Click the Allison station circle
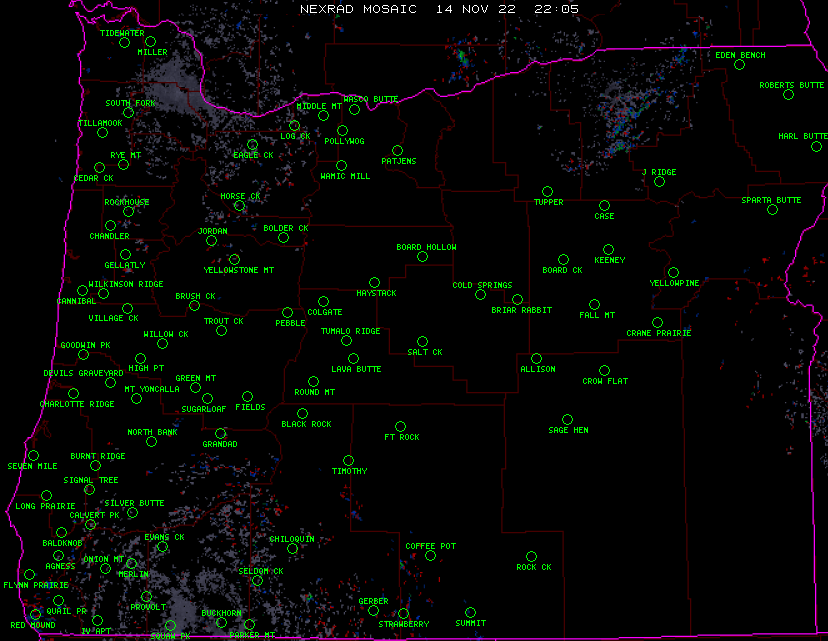 click(x=536, y=358)
